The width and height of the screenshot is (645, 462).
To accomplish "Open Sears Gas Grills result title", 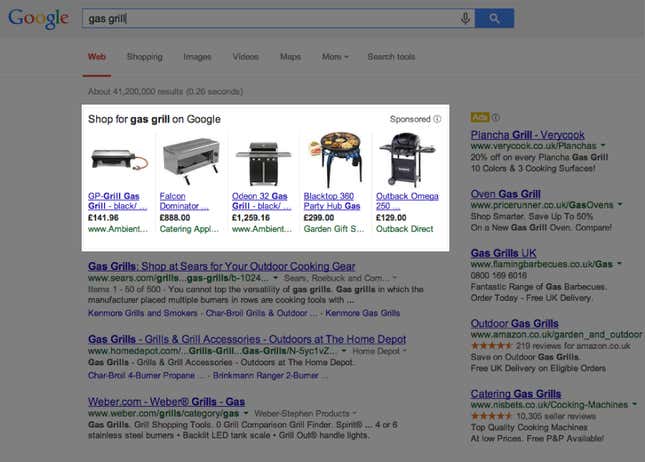I will 222,266.
